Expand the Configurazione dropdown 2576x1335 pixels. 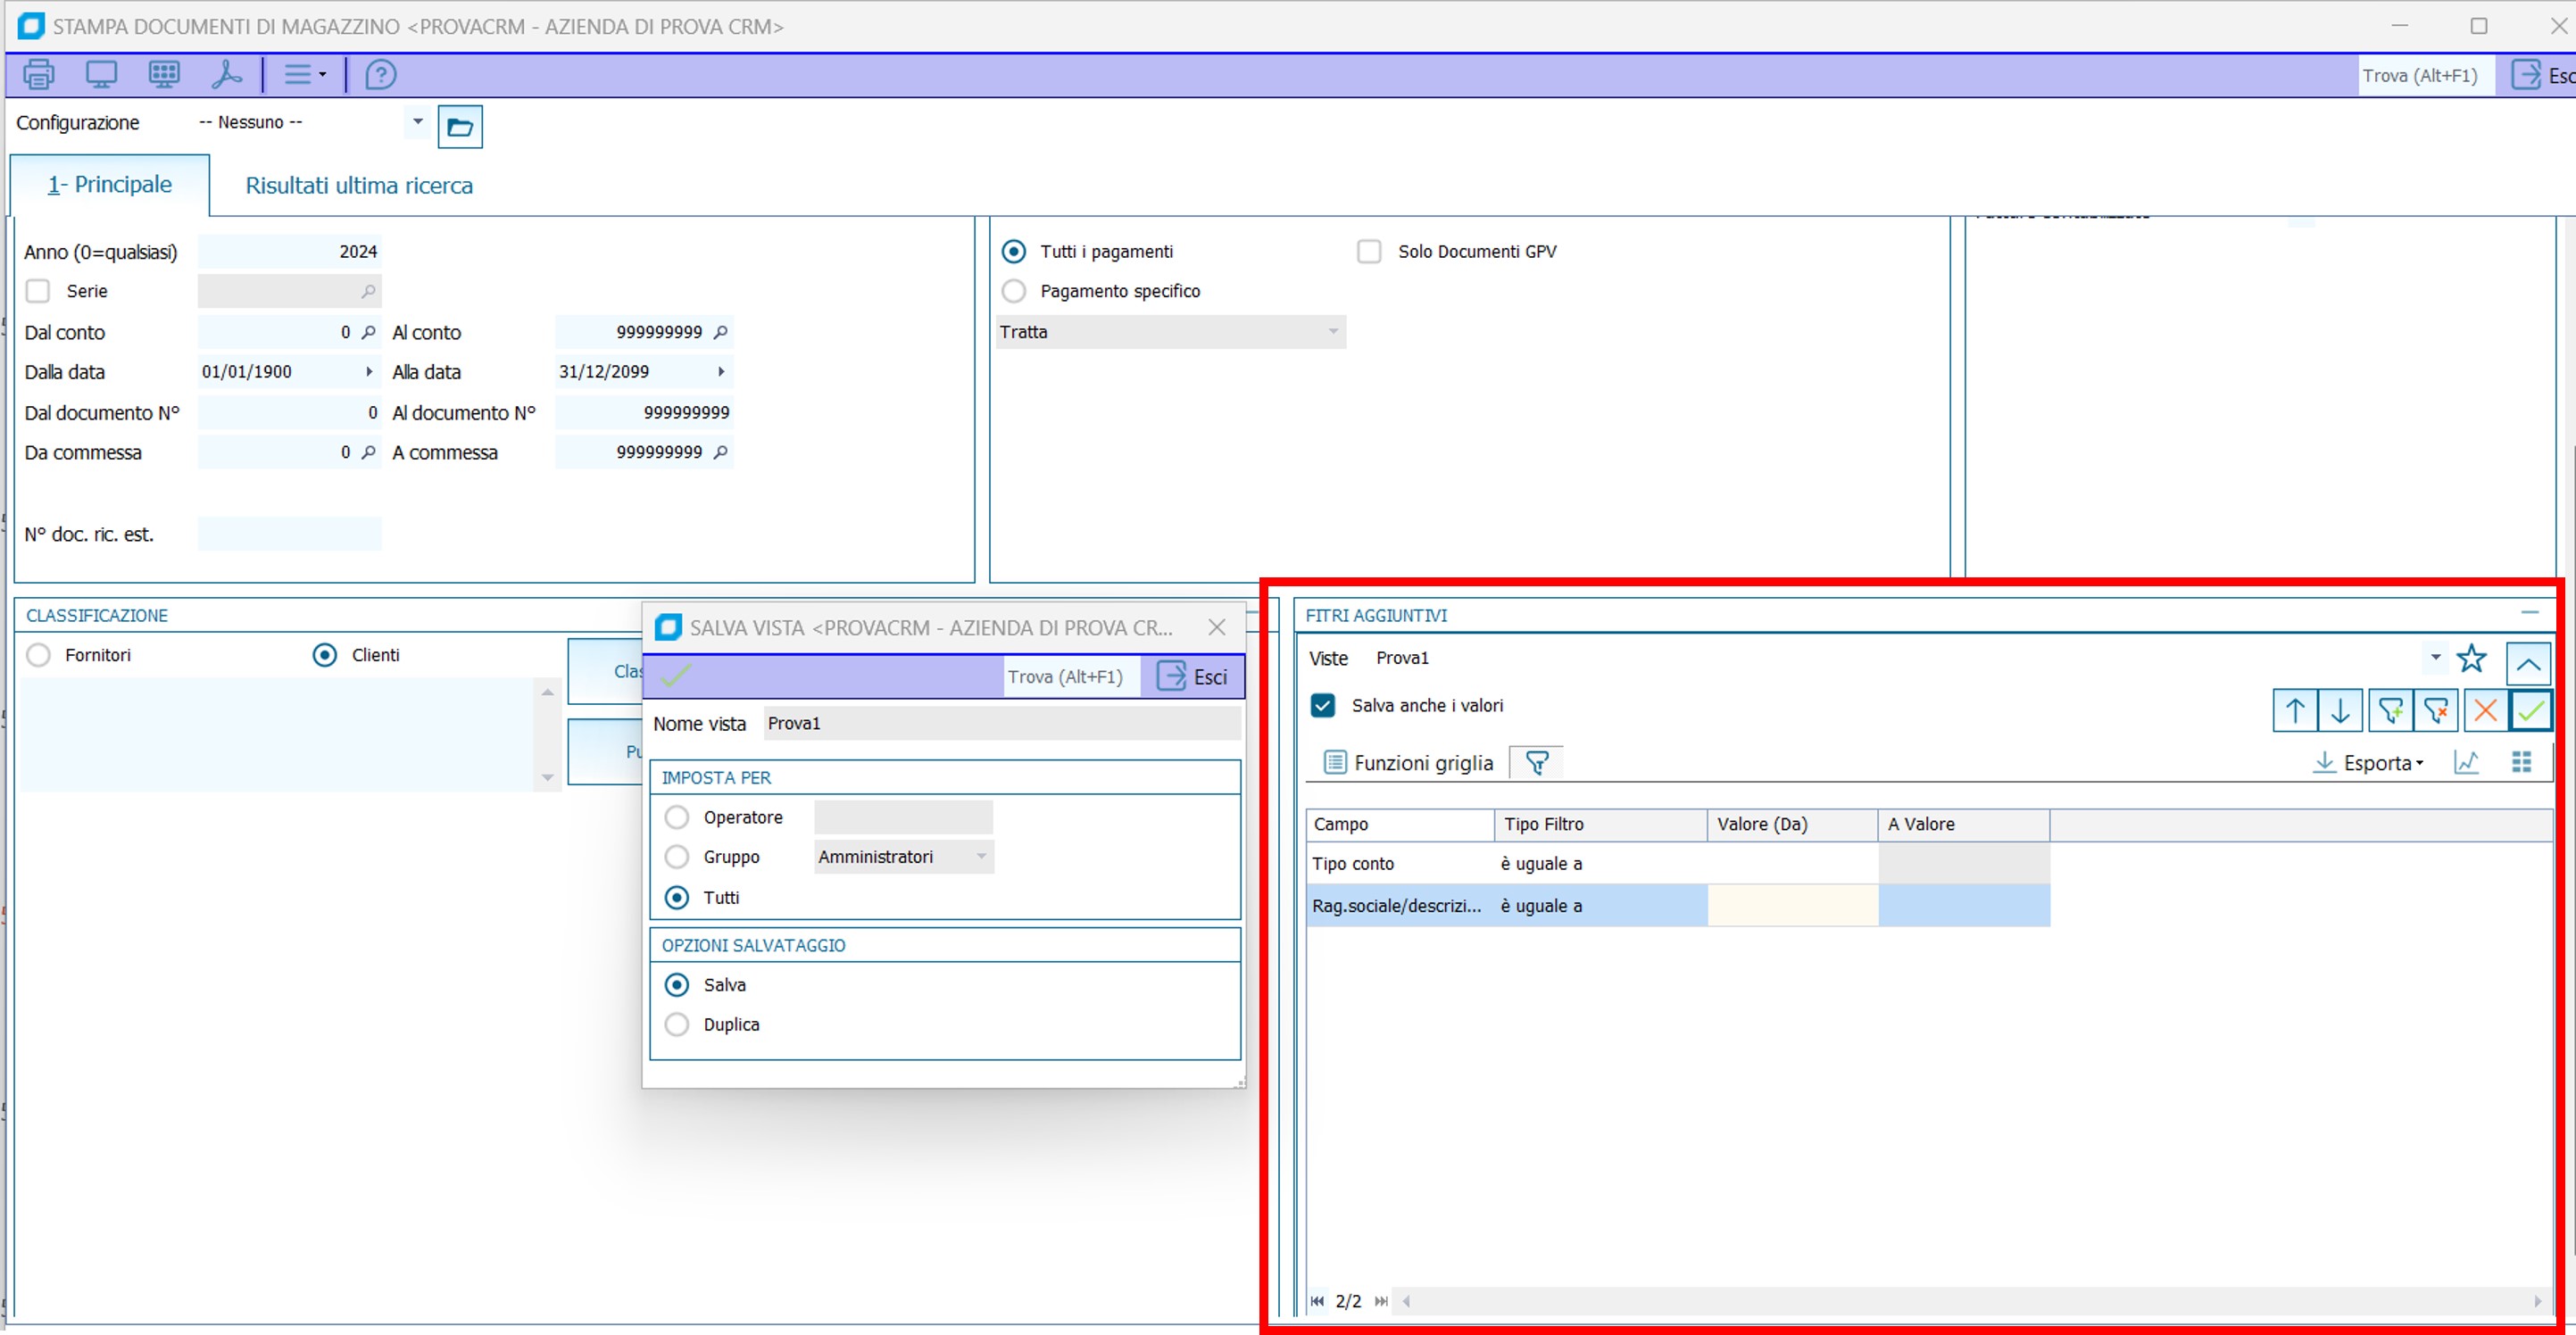[x=417, y=122]
